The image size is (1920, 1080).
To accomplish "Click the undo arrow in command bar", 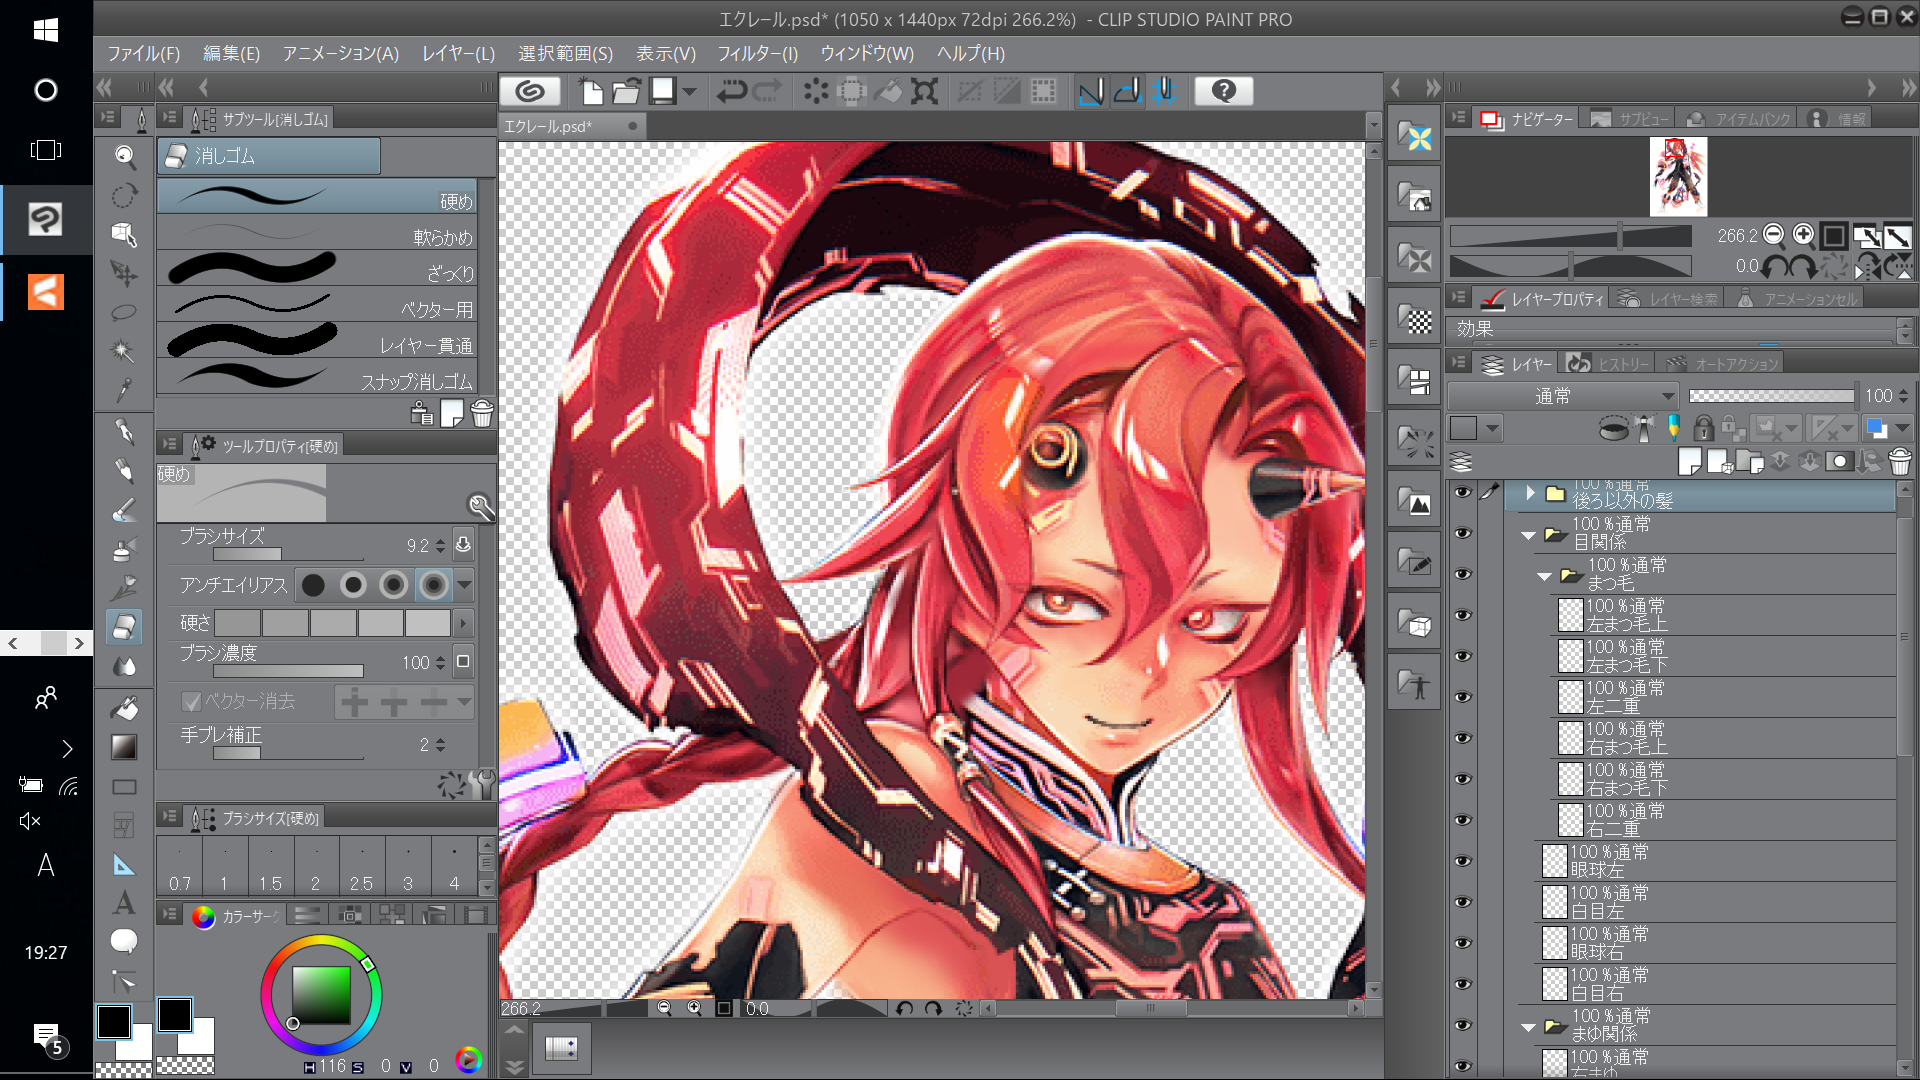I will 731,92.
